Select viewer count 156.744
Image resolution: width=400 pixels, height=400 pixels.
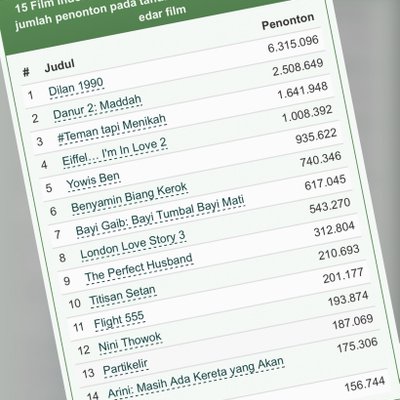coord(365,384)
